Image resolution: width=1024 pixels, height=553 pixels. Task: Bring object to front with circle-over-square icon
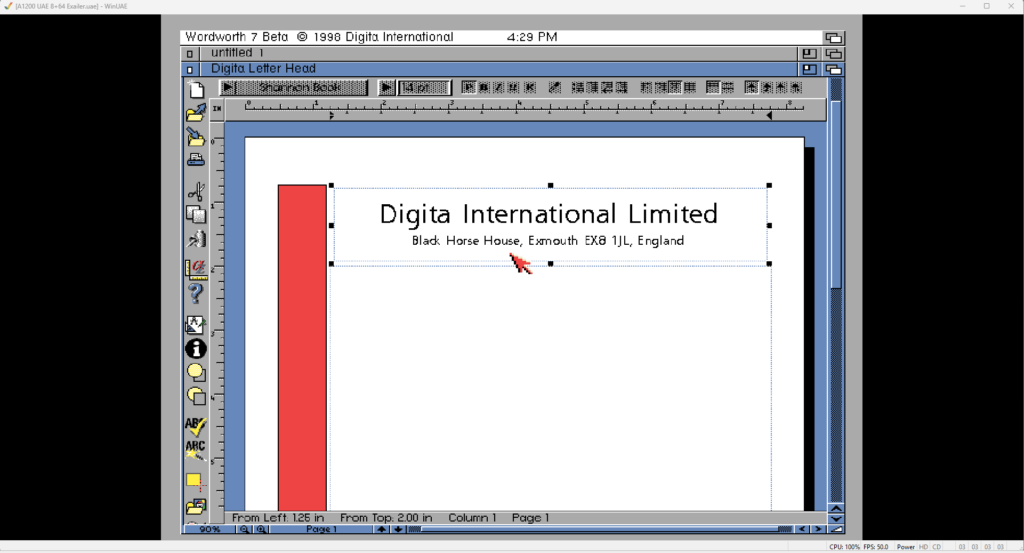[x=196, y=373]
